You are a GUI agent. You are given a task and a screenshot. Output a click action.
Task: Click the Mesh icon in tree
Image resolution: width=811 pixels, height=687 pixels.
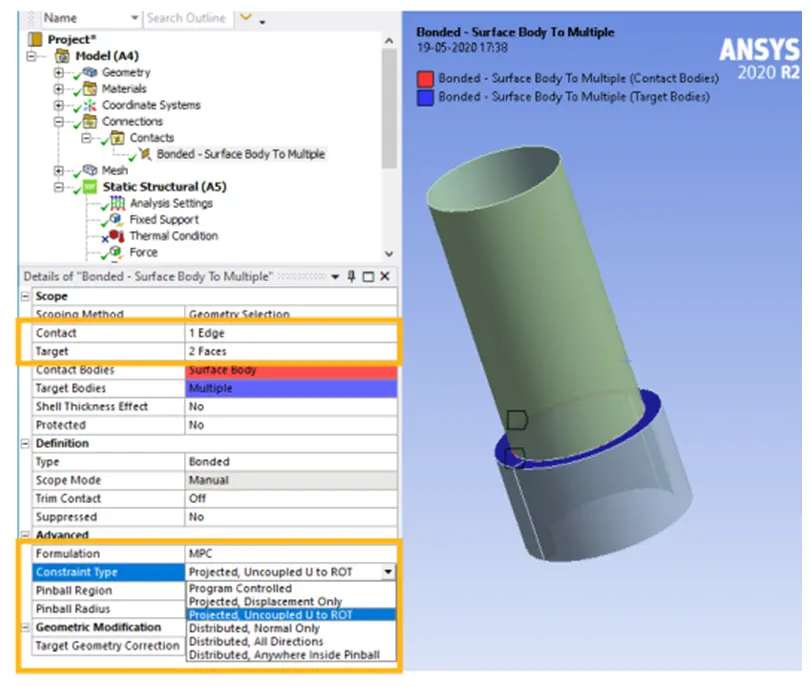click(90, 170)
